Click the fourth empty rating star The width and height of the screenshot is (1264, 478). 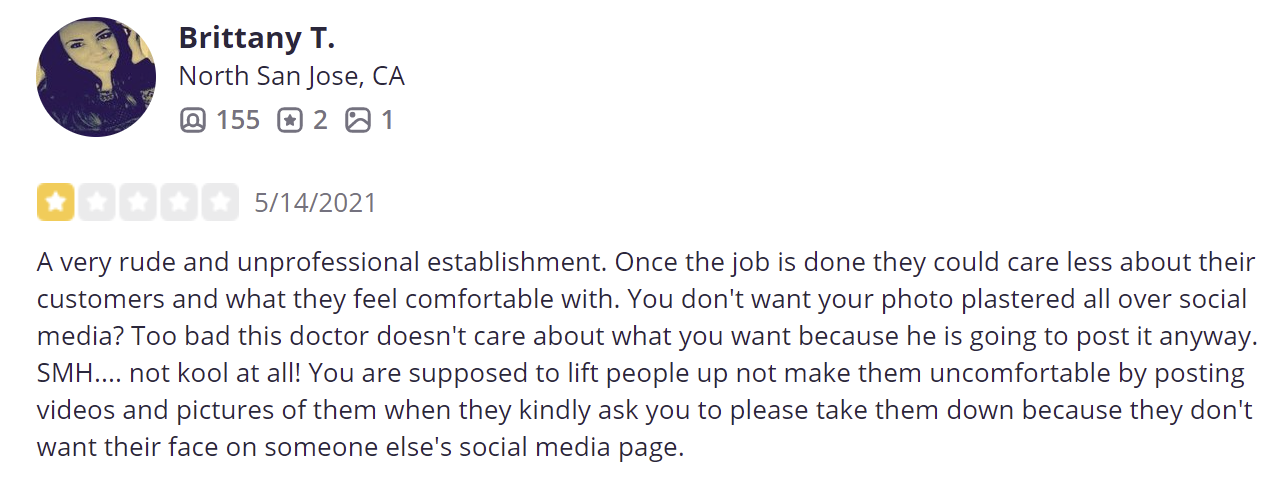[178, 202]
